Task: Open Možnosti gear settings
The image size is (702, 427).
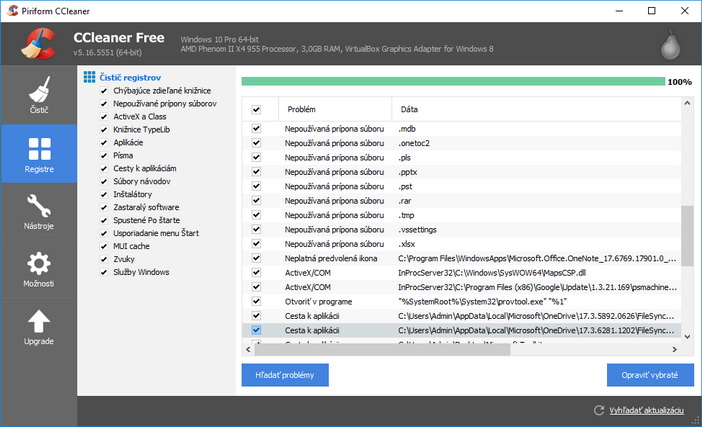Action: pyautogui.click(x=38, y=269)
